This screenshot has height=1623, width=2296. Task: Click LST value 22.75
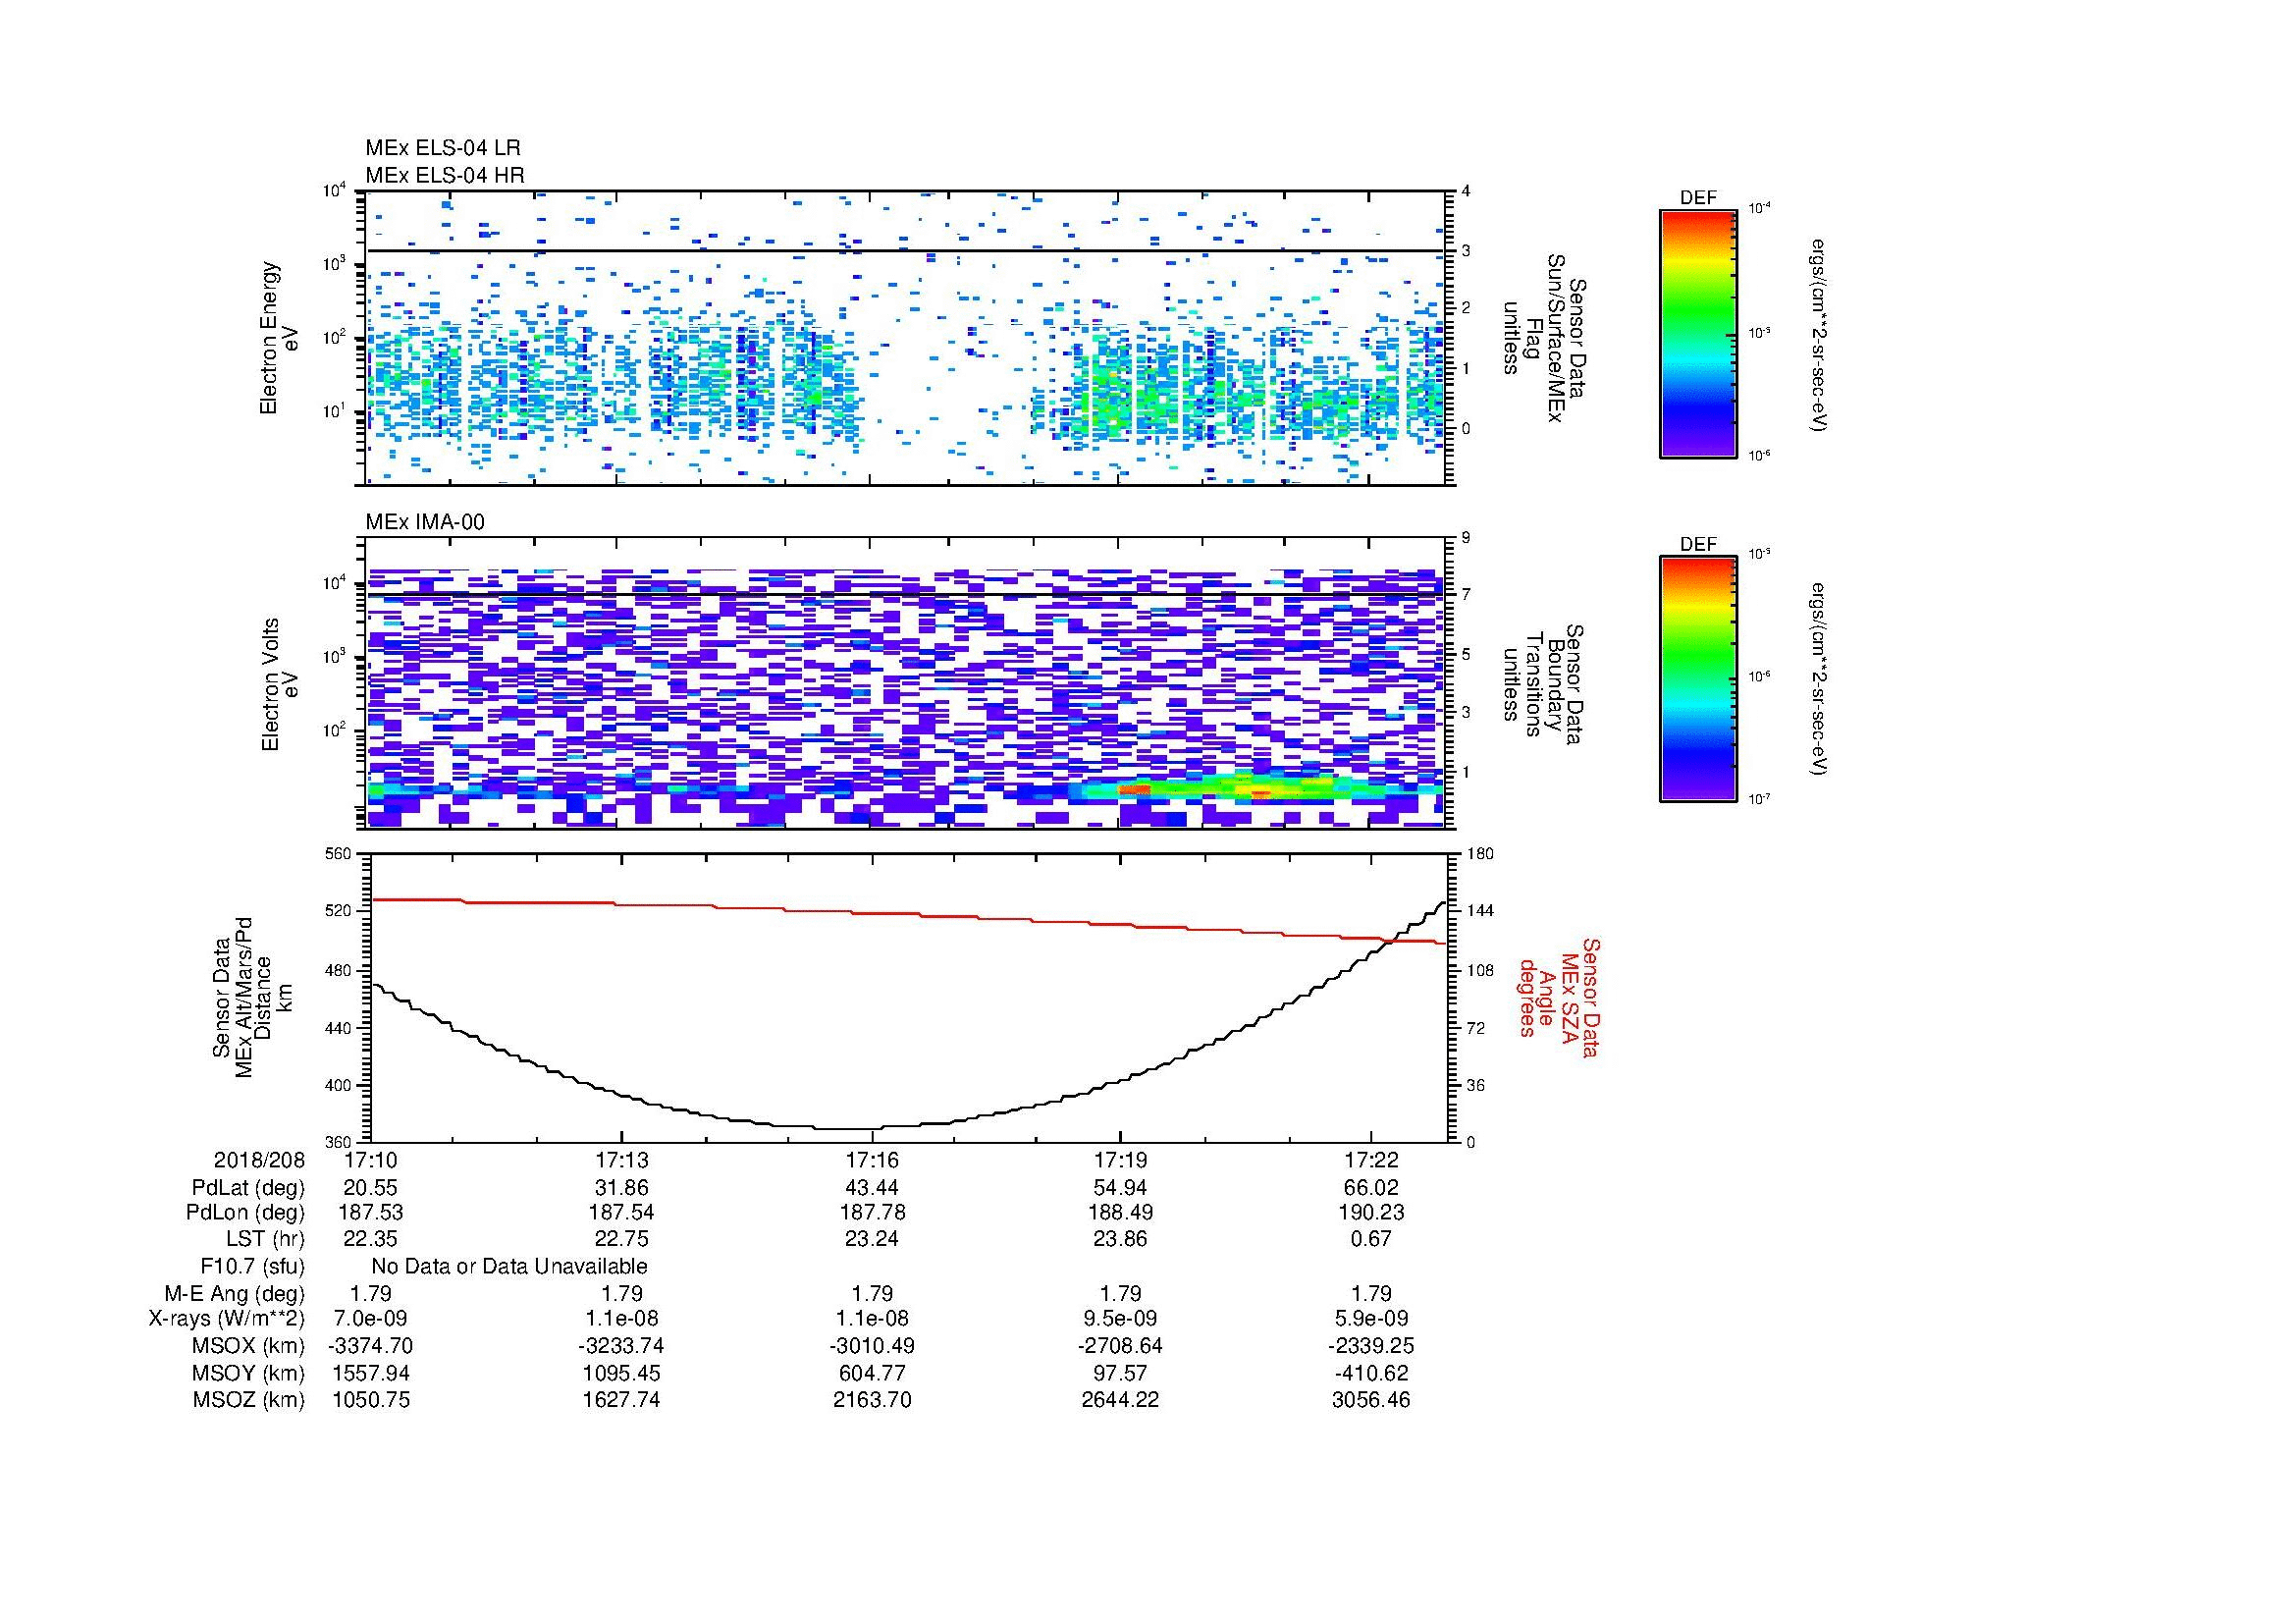tap(622, 1239)
